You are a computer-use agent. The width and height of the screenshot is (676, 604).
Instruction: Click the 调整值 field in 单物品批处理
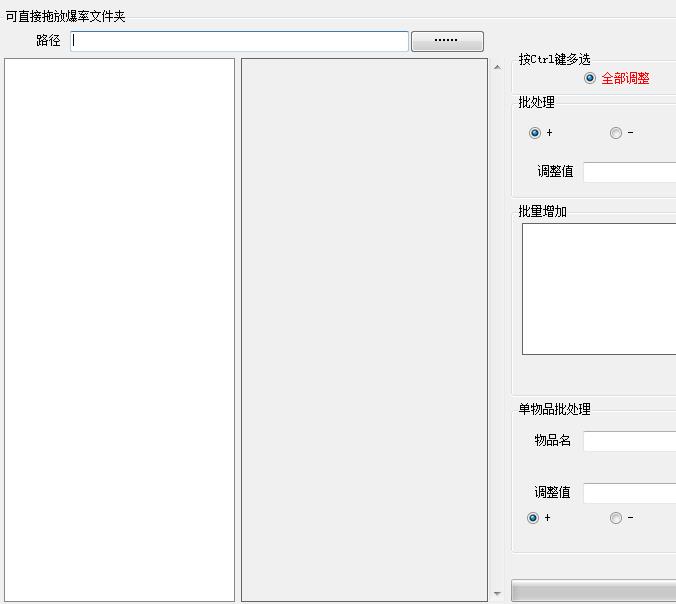click(x=629, y=493)
